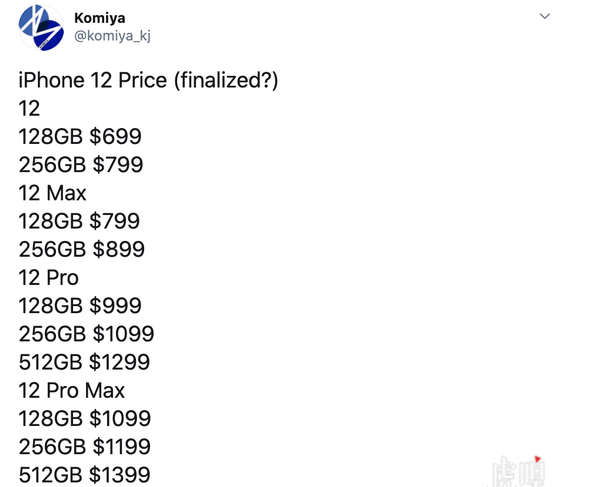Screen dimensions: 615x487
Task: Select the '128GB $1099' price line
Action: [86, 419]
